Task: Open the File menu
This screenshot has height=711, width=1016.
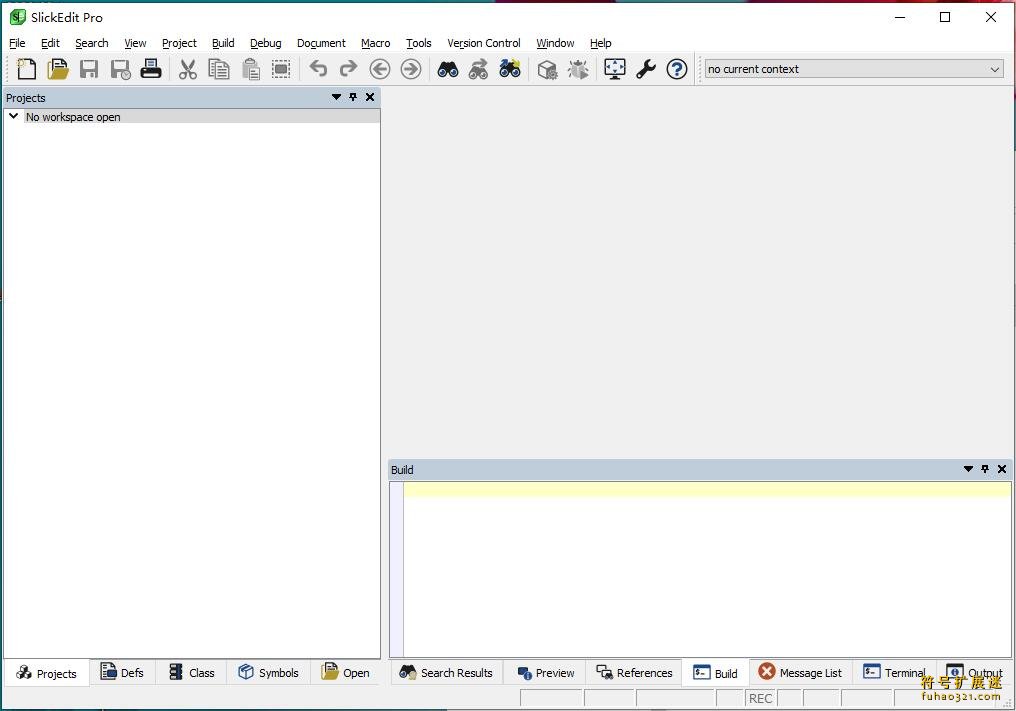Action: (17, 43)
